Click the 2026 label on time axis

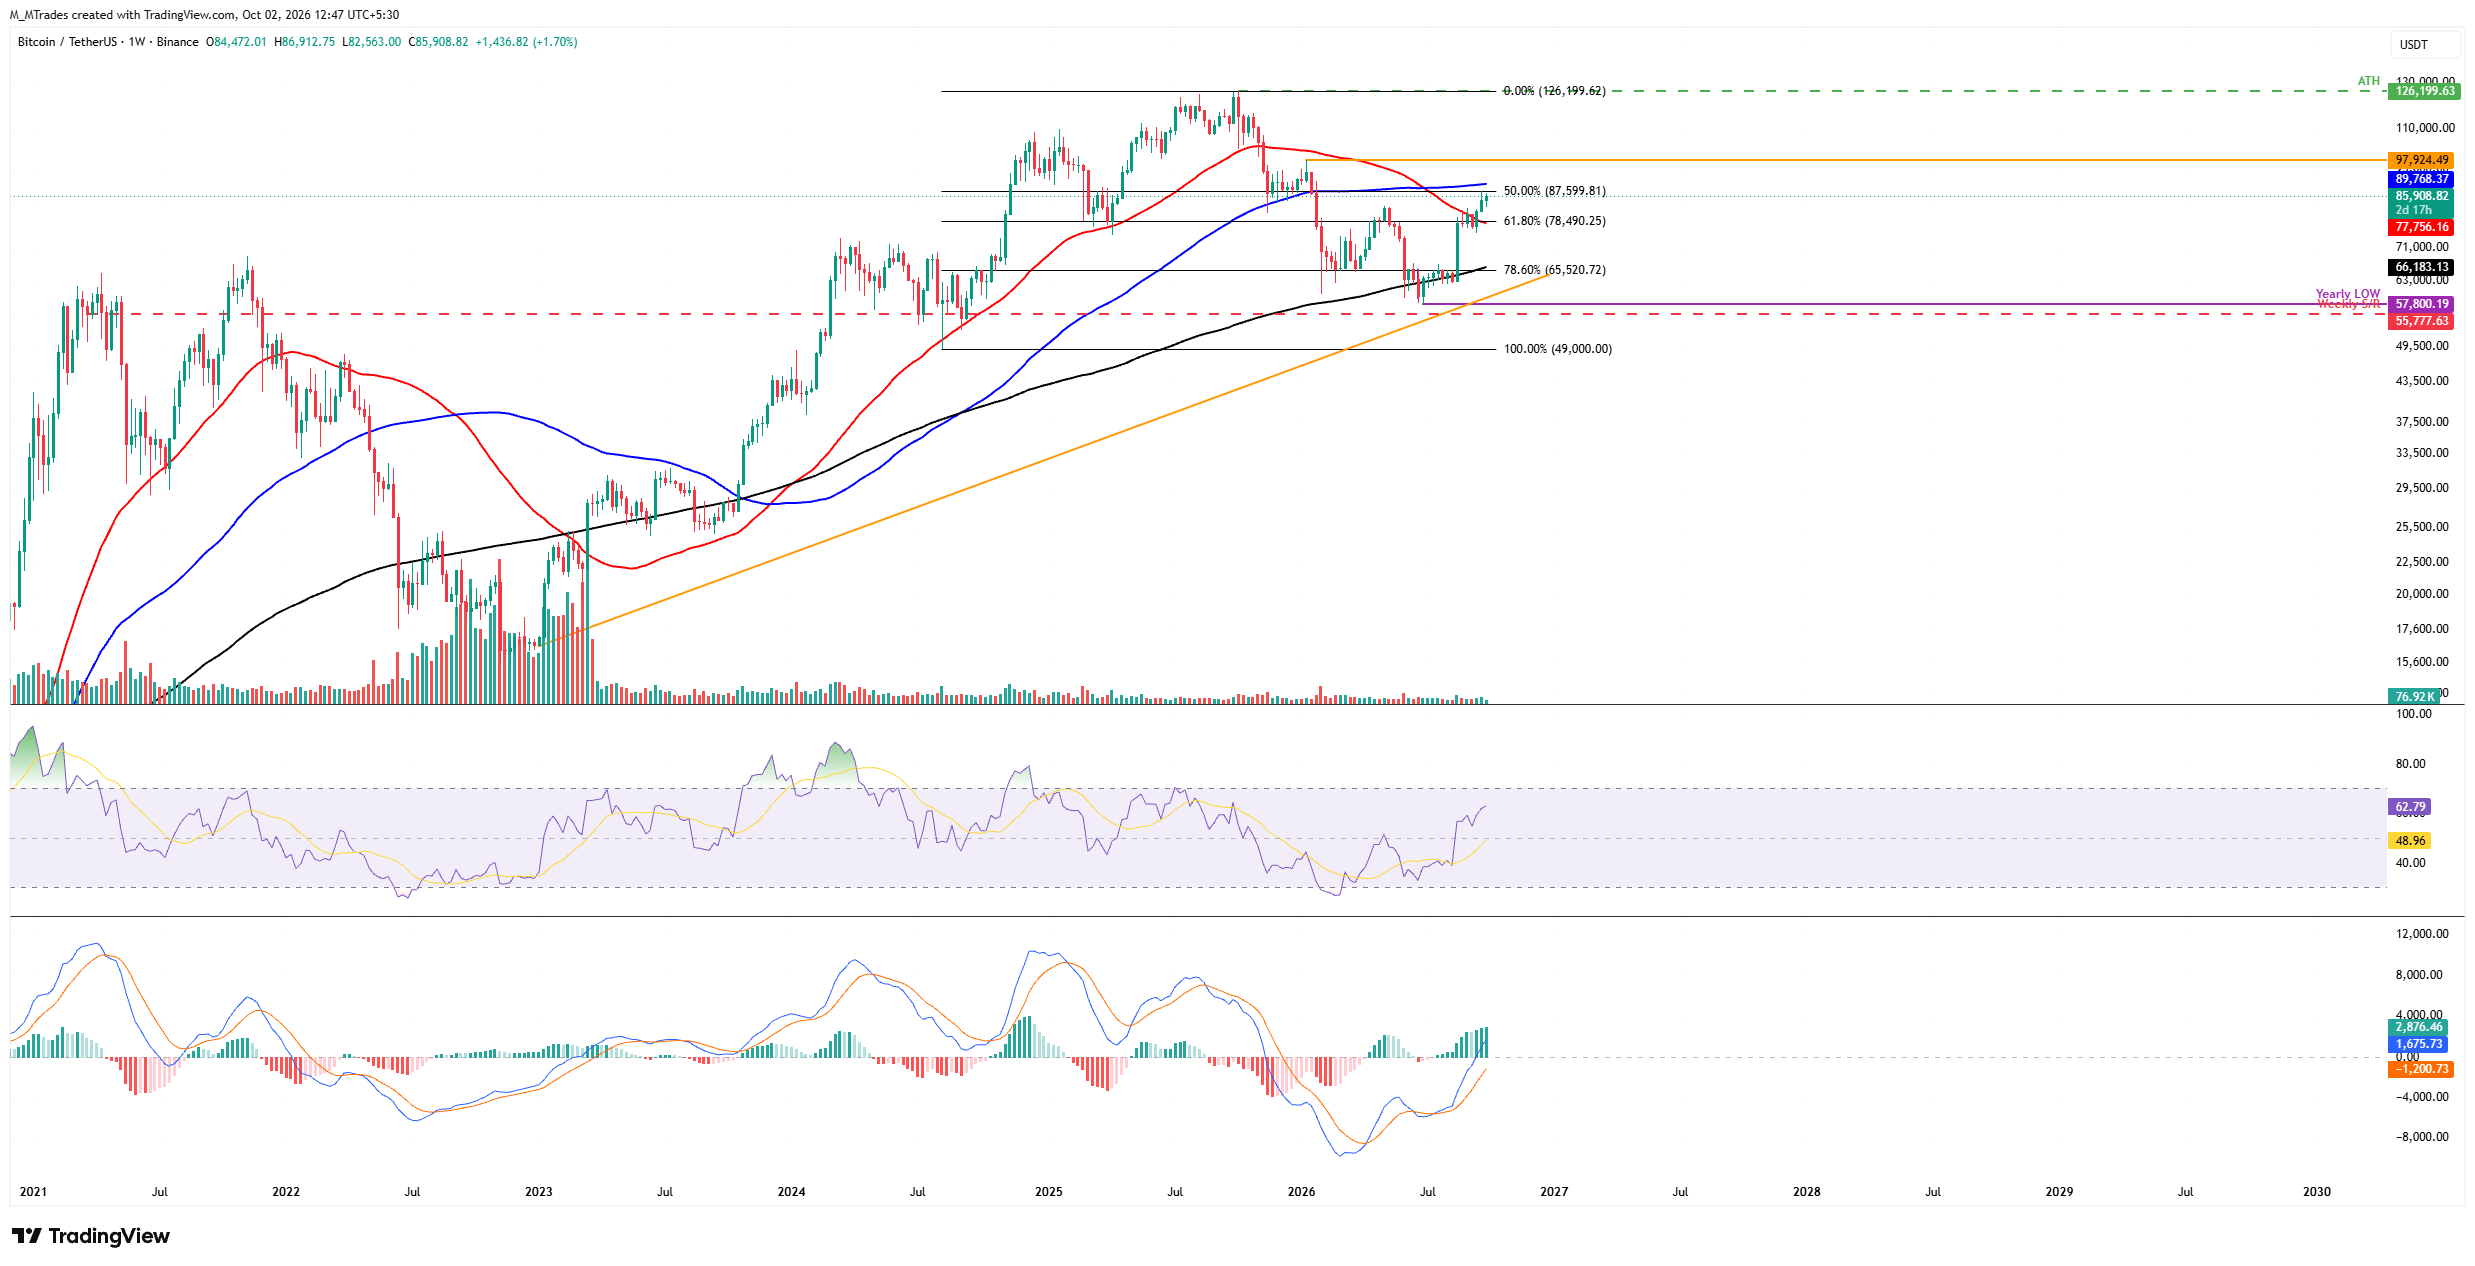(x=1301, y=1192)
